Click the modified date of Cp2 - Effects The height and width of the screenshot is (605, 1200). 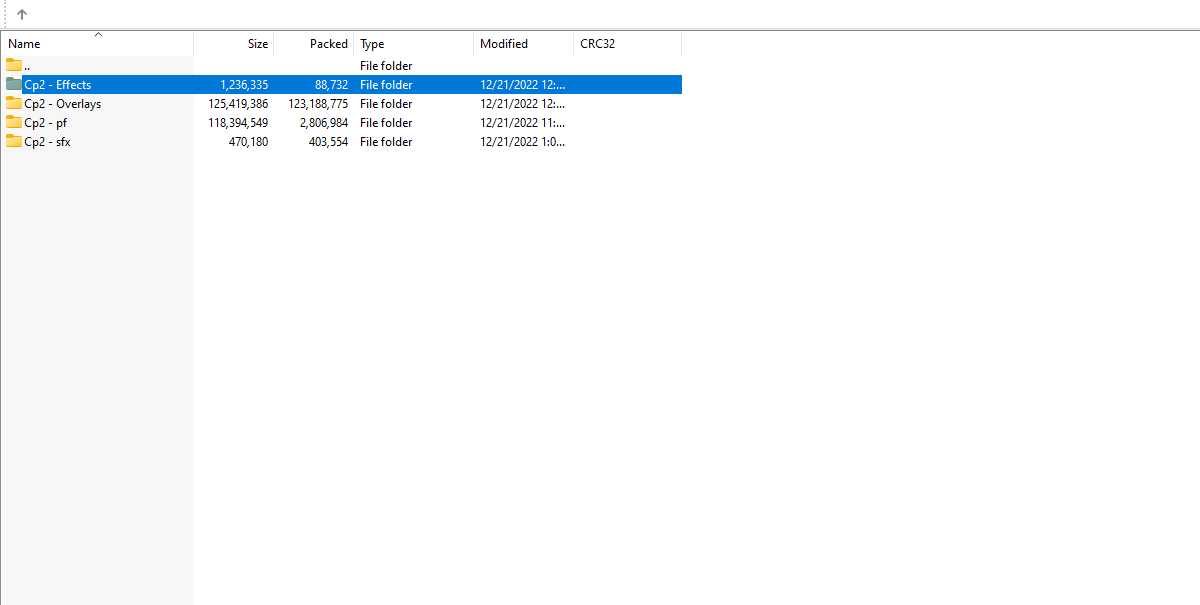coord(523,85)
